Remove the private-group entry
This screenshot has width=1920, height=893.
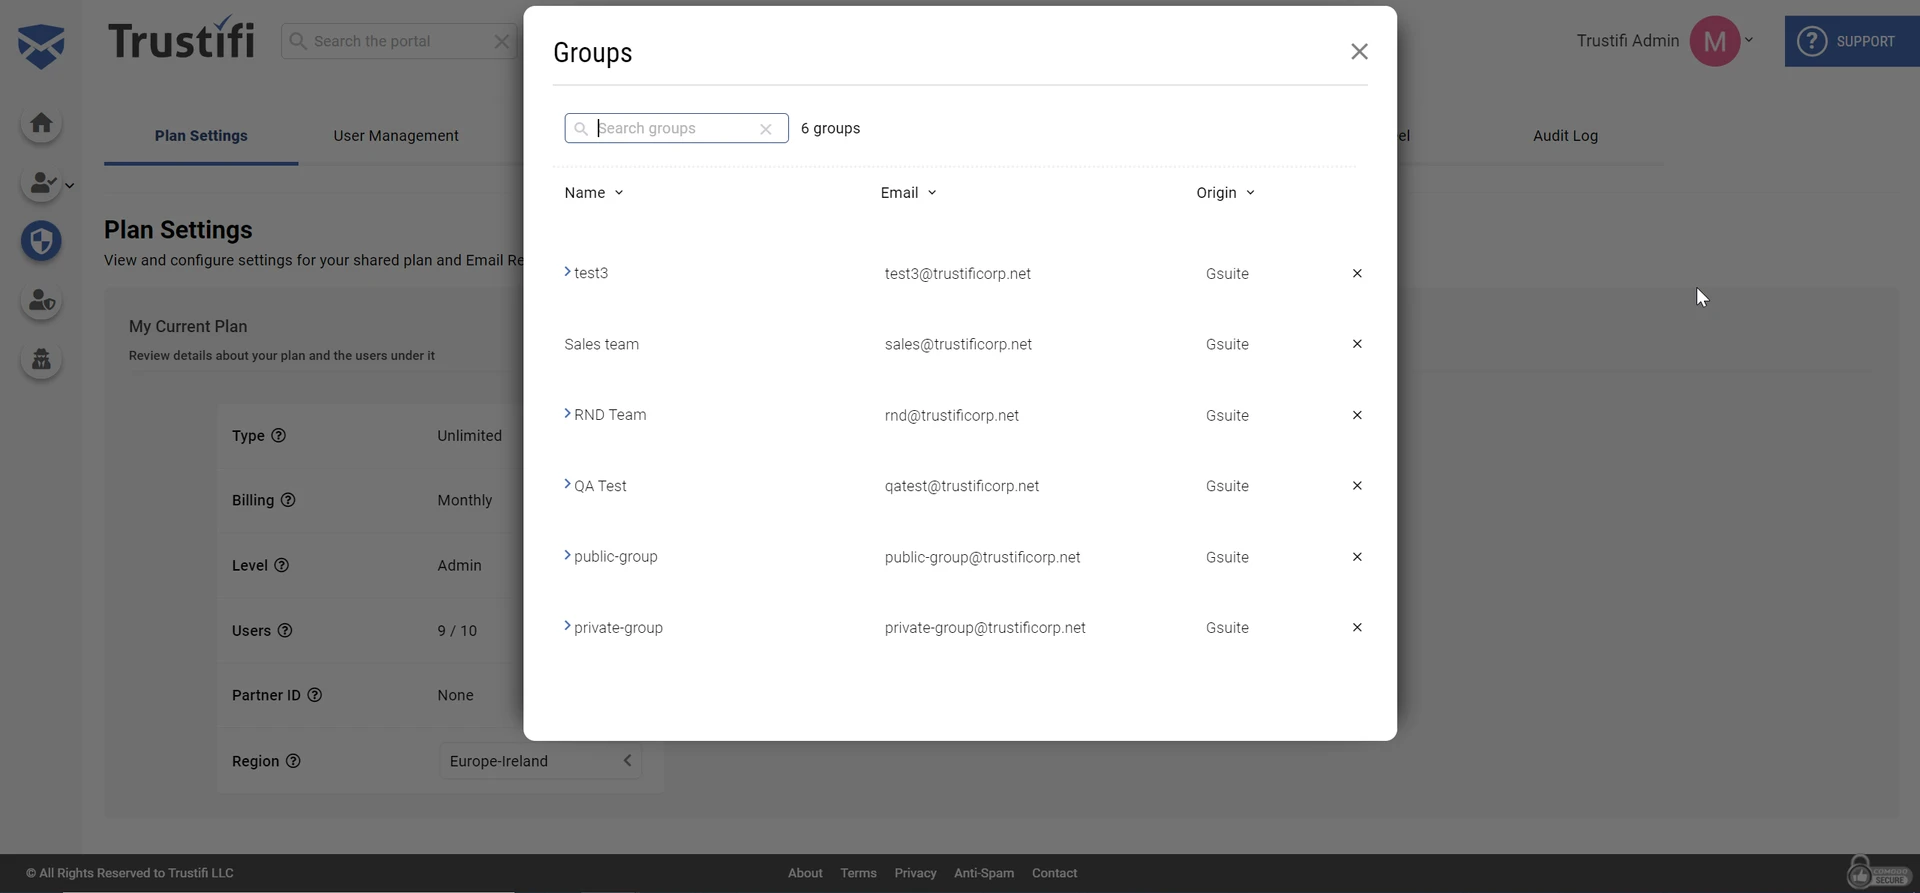point(1357,628)
